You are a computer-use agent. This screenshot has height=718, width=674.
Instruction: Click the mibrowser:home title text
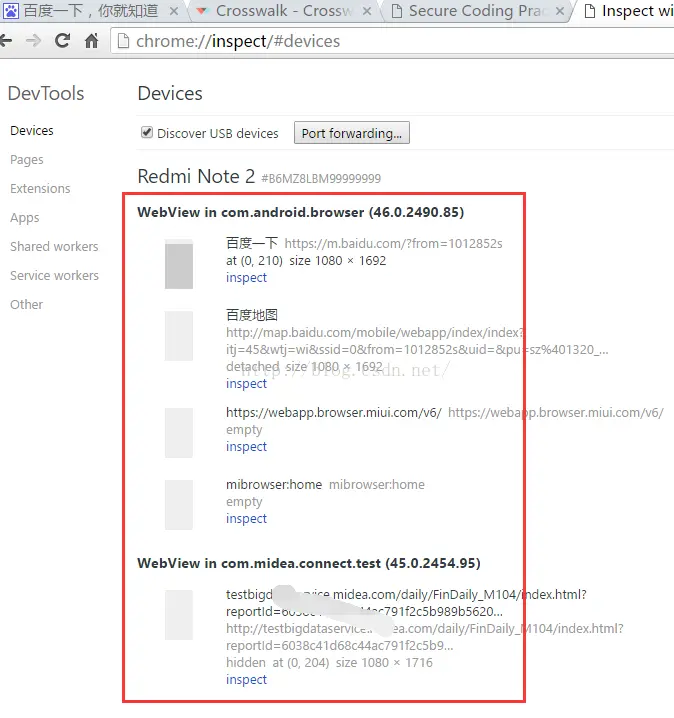pyautogui.click(x=274, y=484)
